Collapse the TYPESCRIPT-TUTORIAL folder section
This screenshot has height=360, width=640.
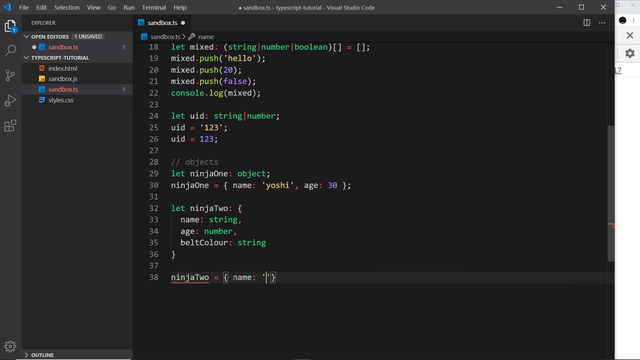pos(27,58)
